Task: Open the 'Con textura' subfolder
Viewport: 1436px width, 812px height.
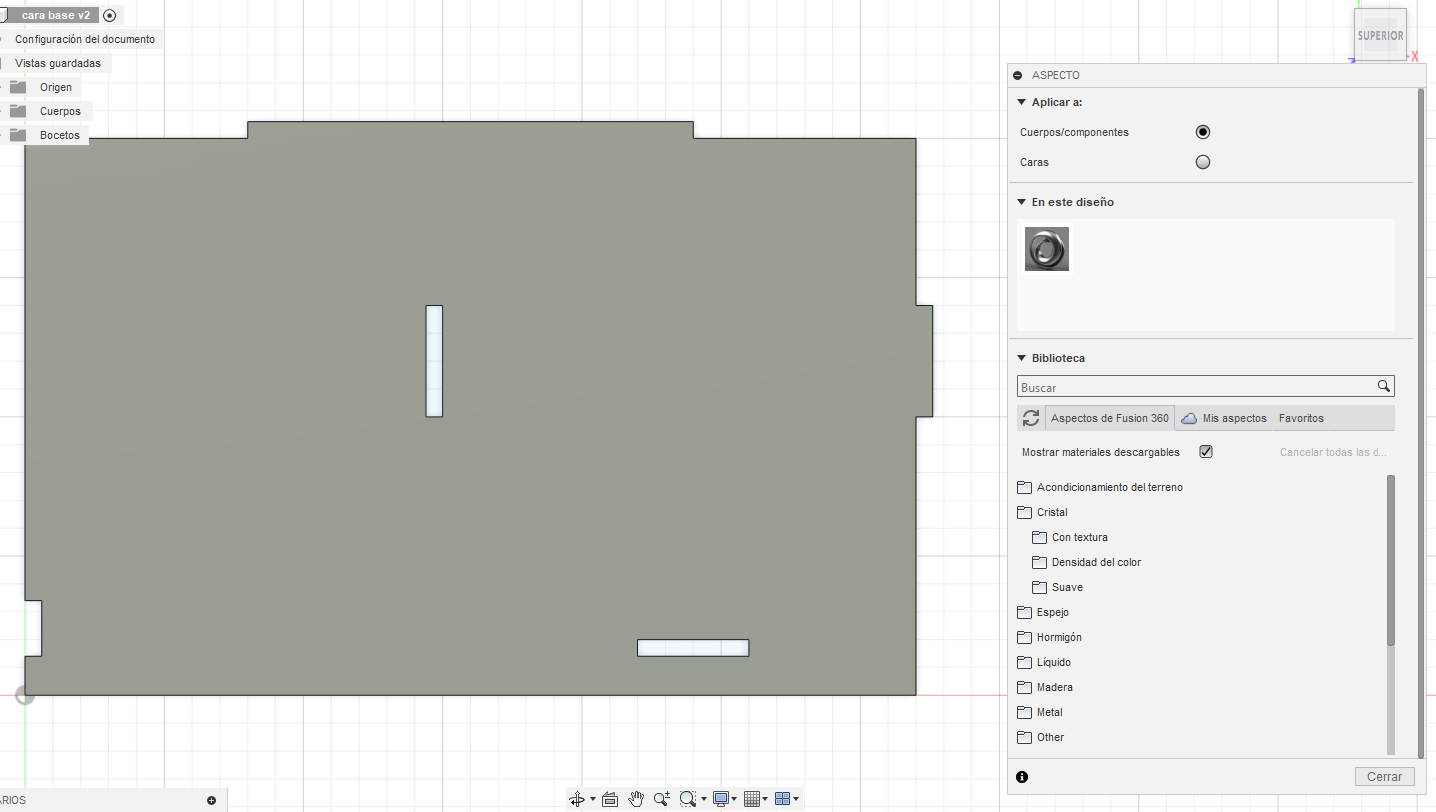Action: [x=1070, y=537]
